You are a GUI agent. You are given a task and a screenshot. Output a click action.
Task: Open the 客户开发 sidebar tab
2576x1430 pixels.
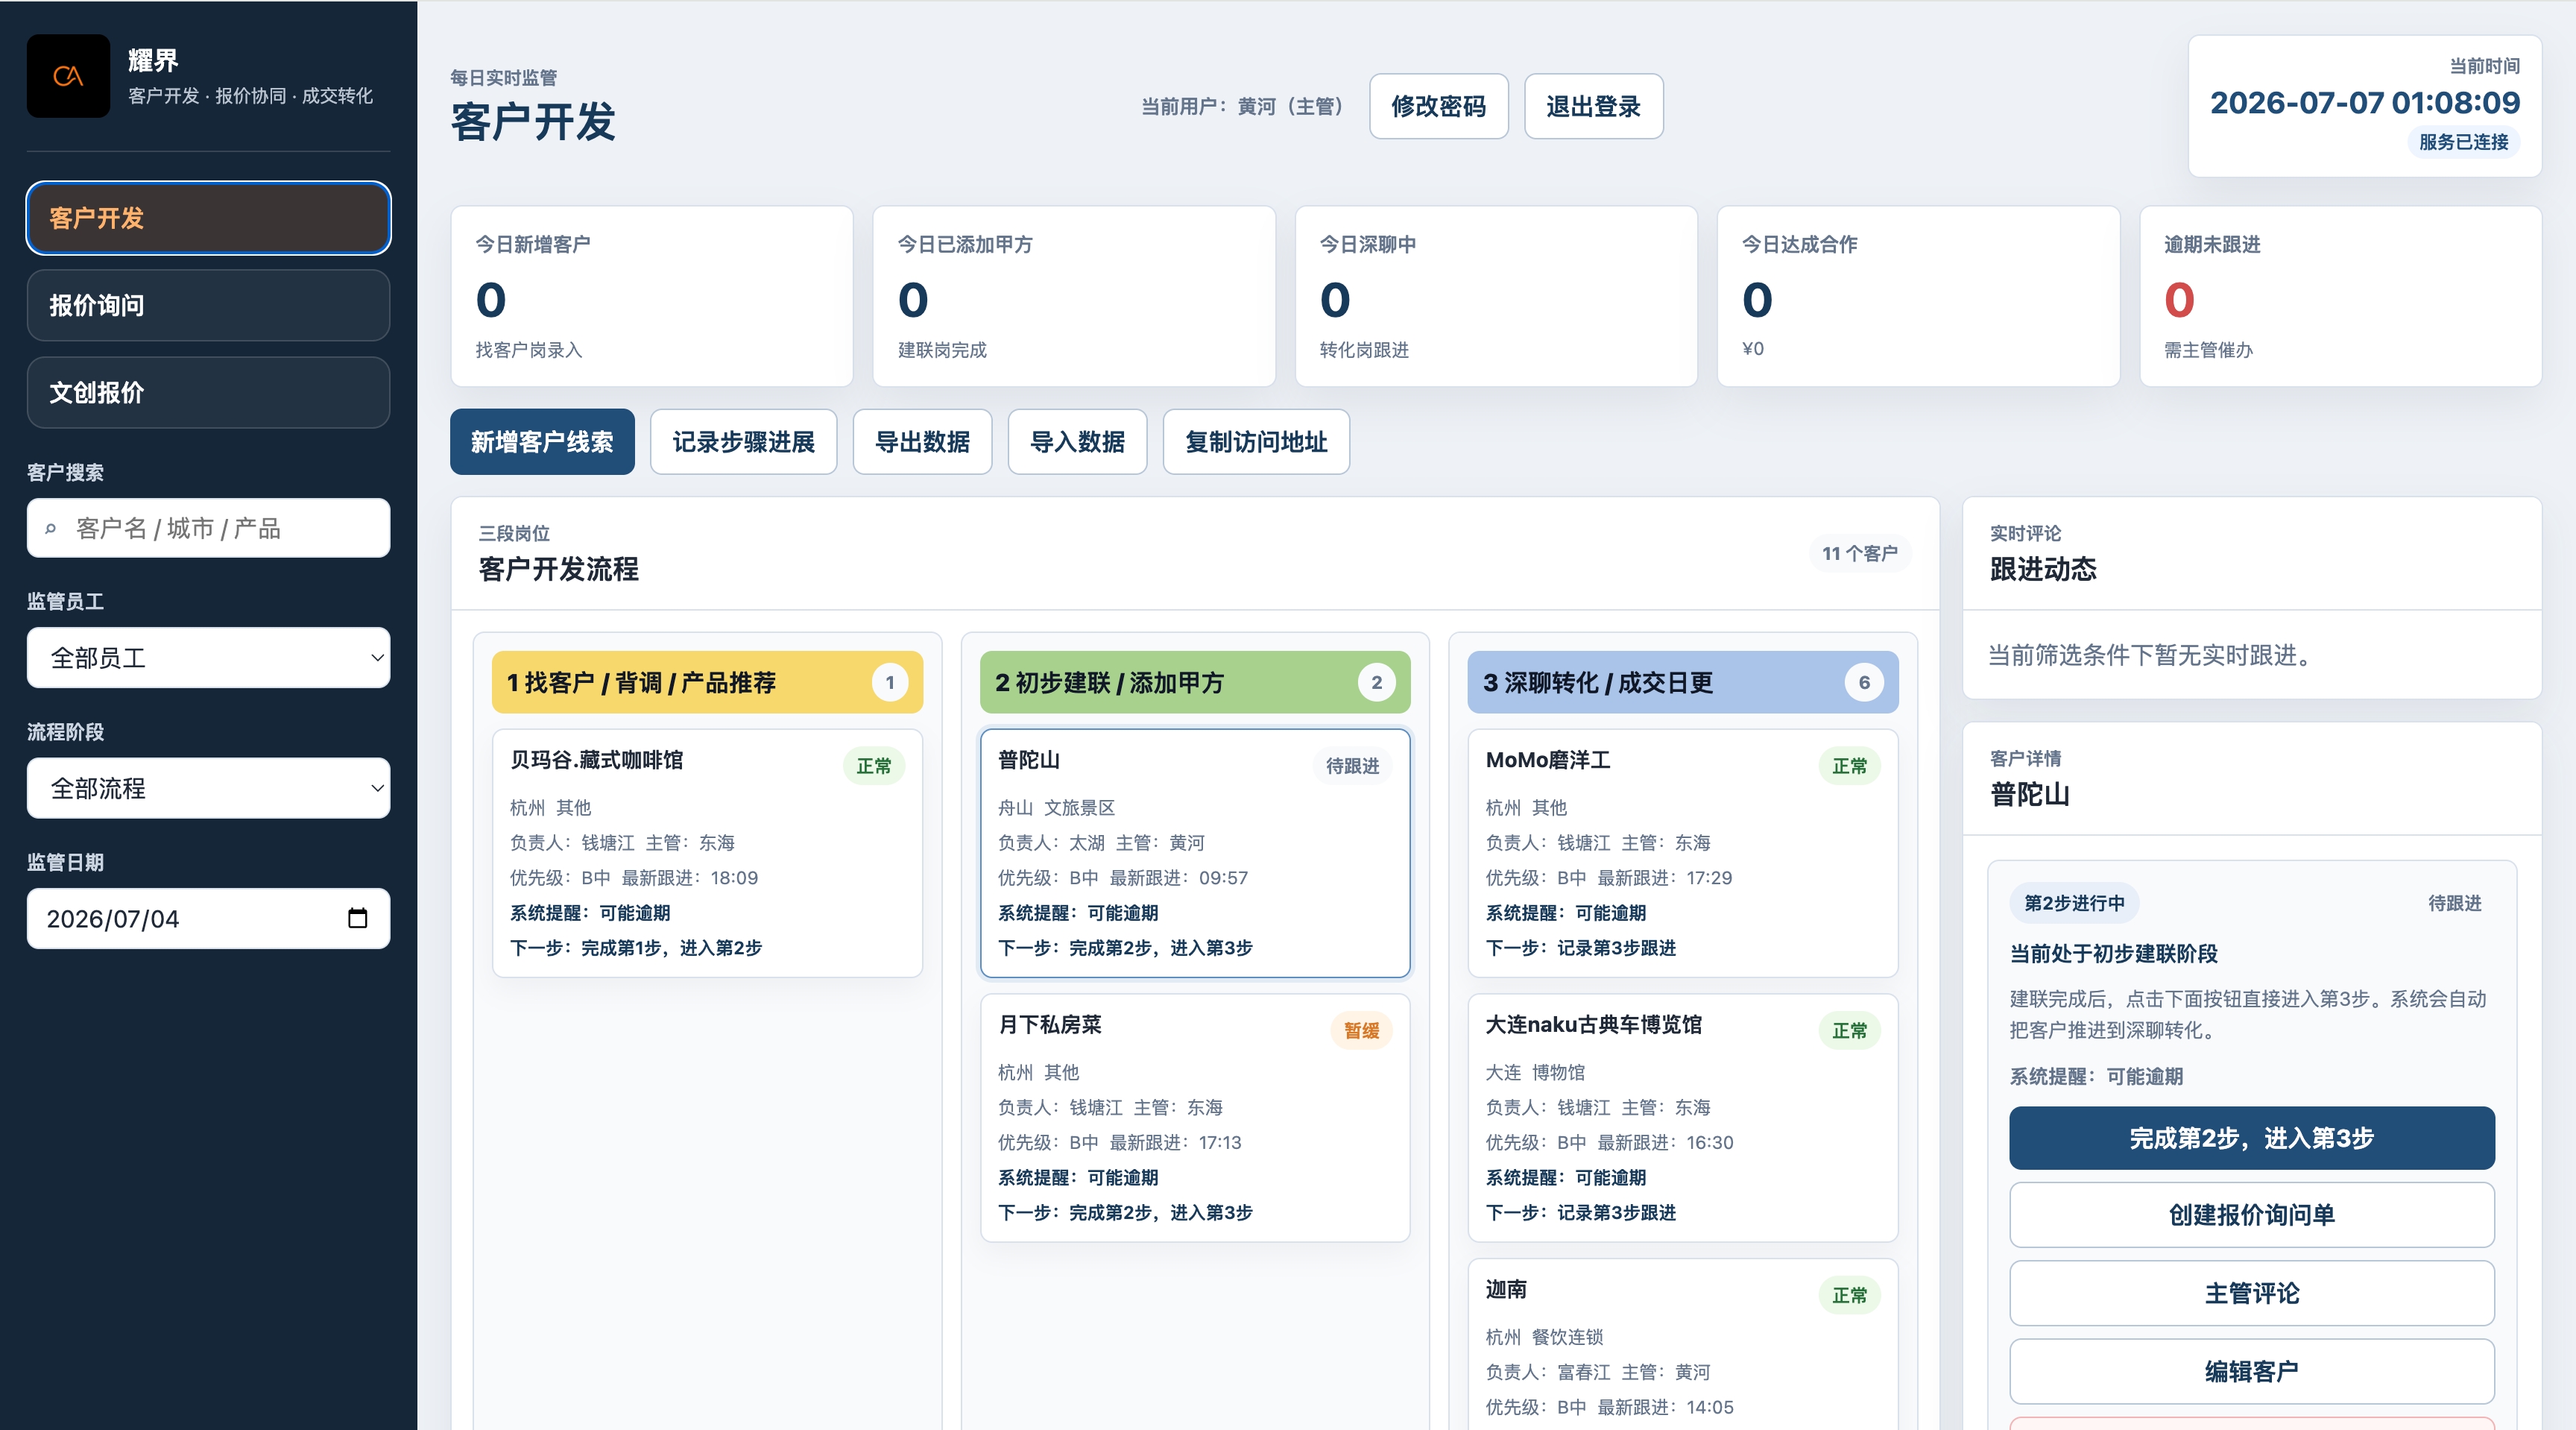208,218
